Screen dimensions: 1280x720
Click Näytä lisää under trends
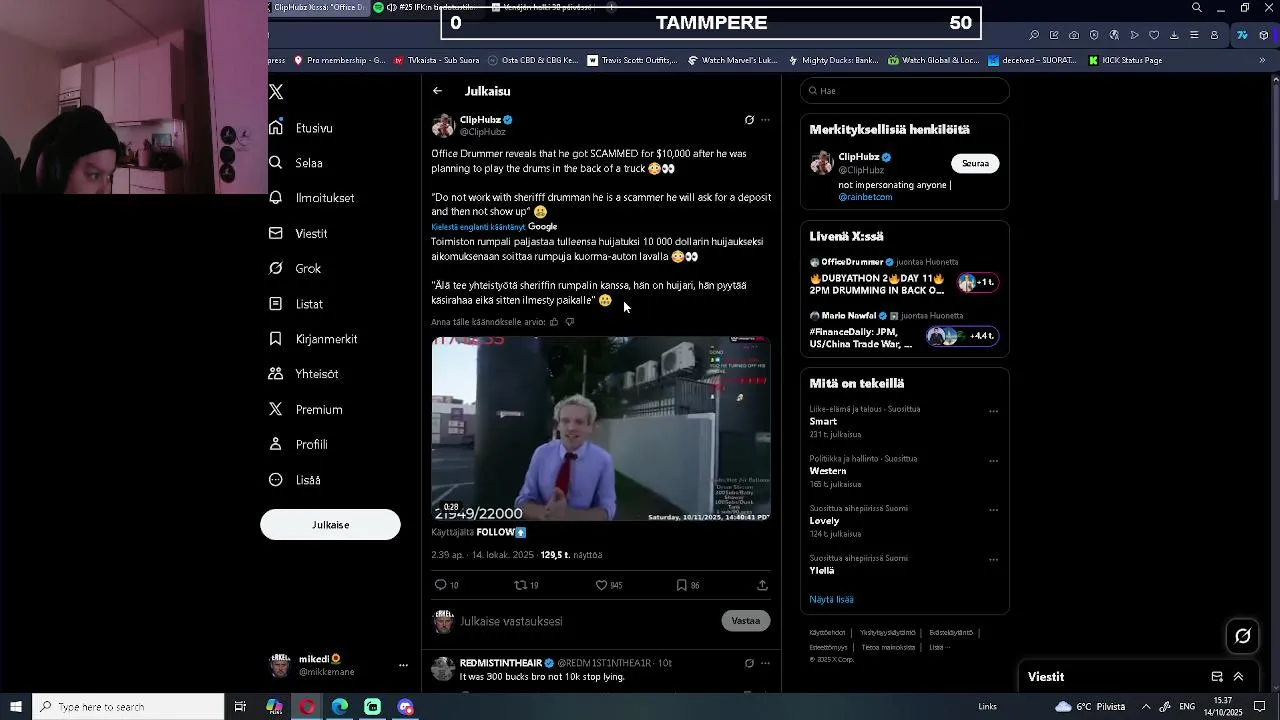click(x=831, y=600)
